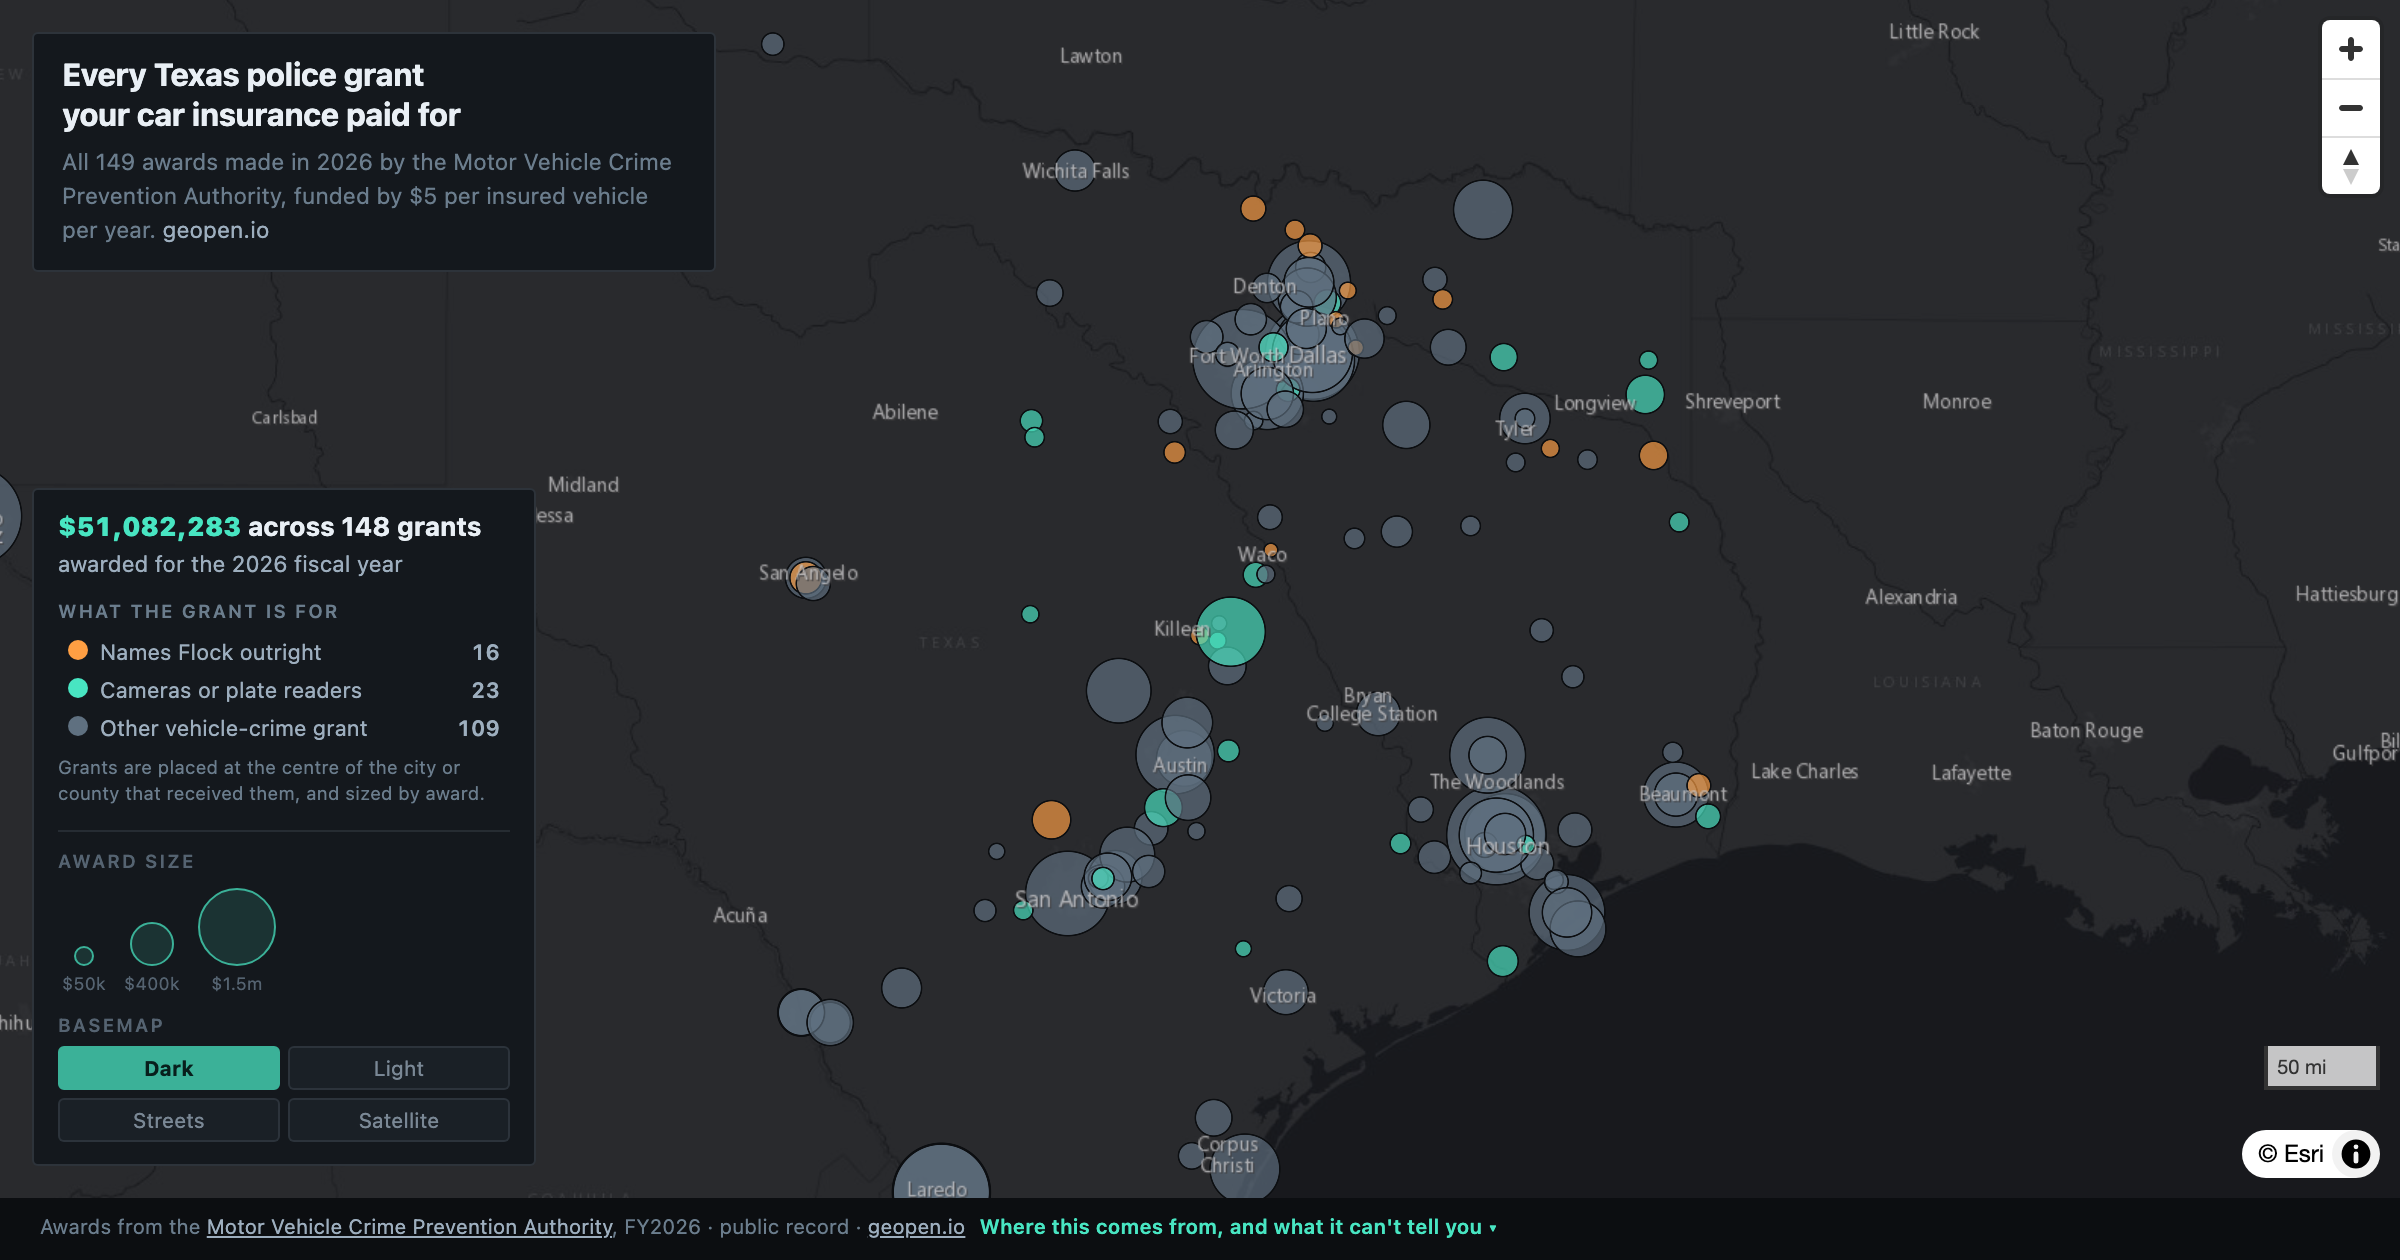Select the gray marker at Beaumont
The width and height of the screenshot is (2400, 1260).
pyautogui.click(x=1674, y=794)
